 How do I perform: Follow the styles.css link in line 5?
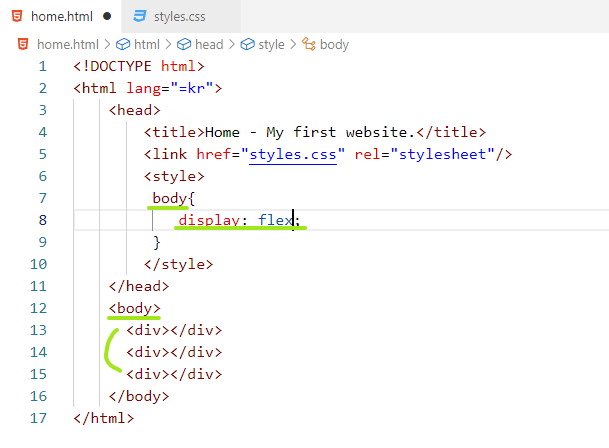pos(292,155)
